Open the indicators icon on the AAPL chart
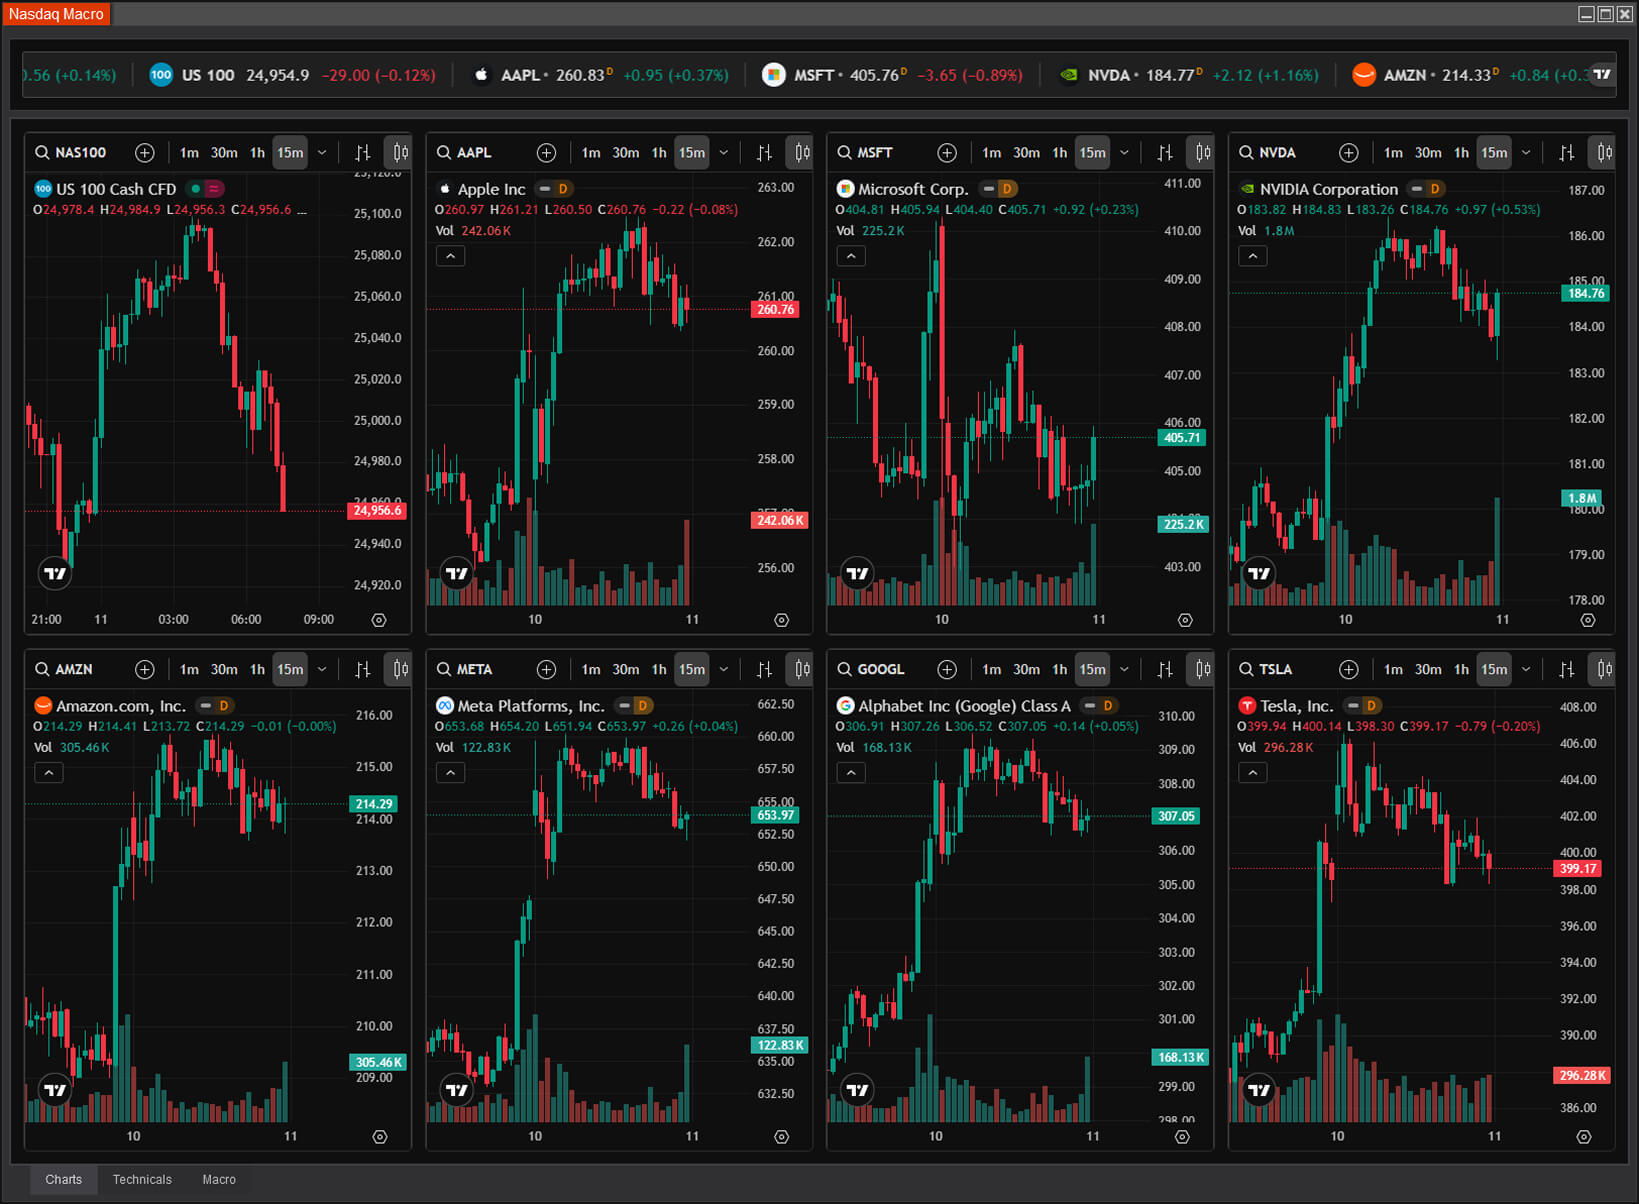The width and height of the screenshot is (1639, 1204). (765, 153)
